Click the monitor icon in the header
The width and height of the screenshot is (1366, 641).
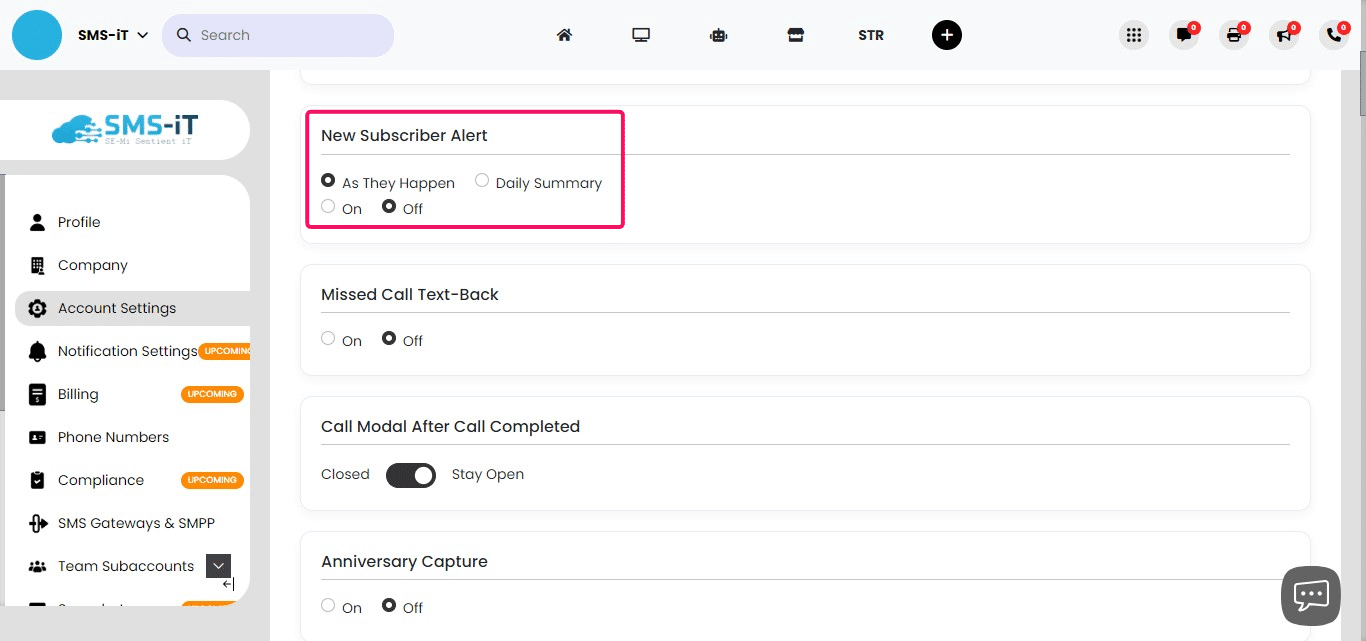[641, 34]
